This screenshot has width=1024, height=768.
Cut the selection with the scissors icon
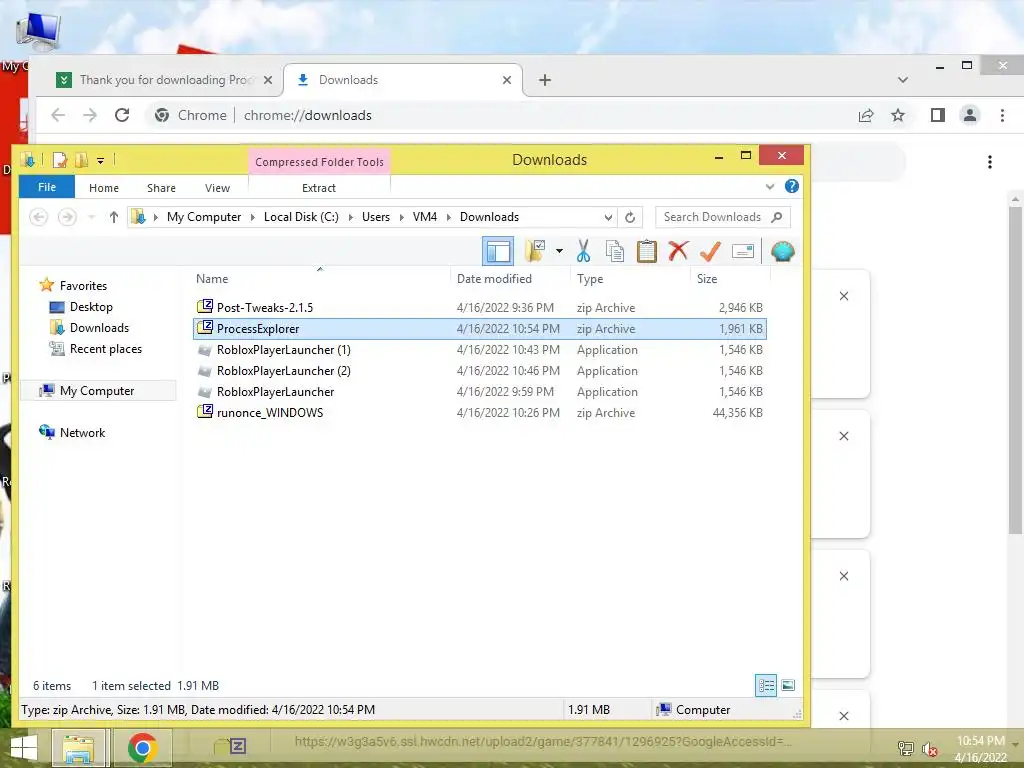pyautogui.click(x=583, y=251)
